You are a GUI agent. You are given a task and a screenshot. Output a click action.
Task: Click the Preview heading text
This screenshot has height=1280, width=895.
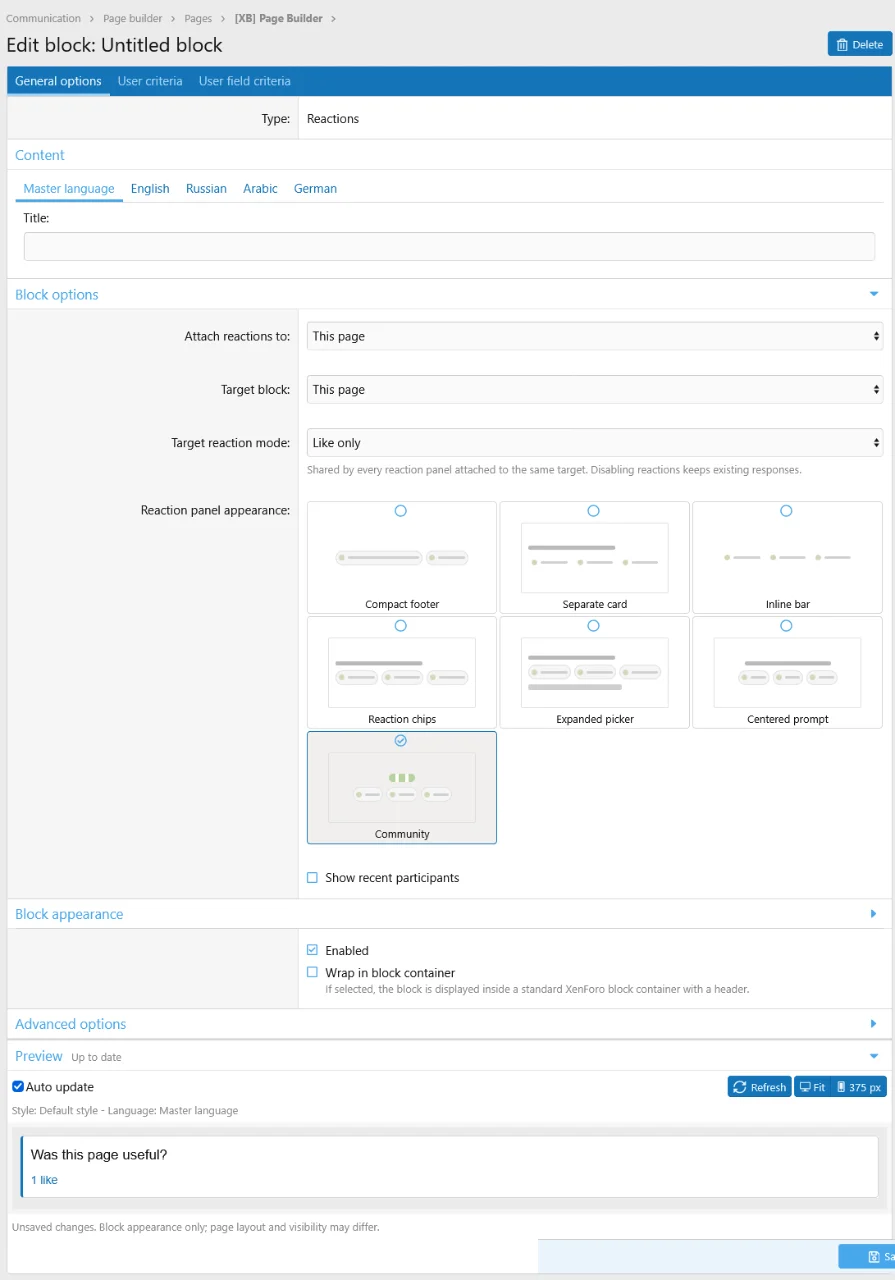(39, 1056)
